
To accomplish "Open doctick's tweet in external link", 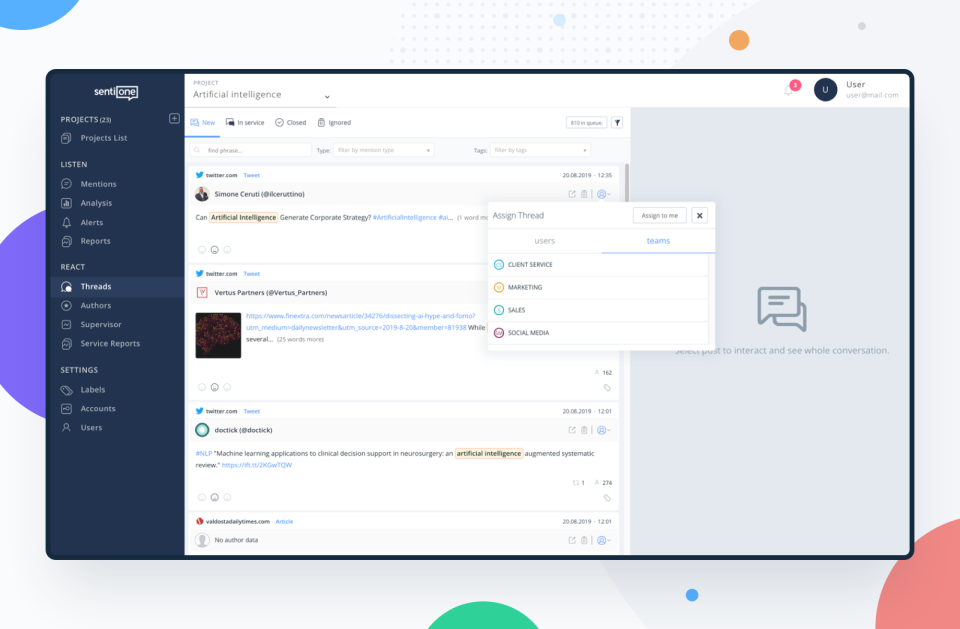I will pos(572,430).
